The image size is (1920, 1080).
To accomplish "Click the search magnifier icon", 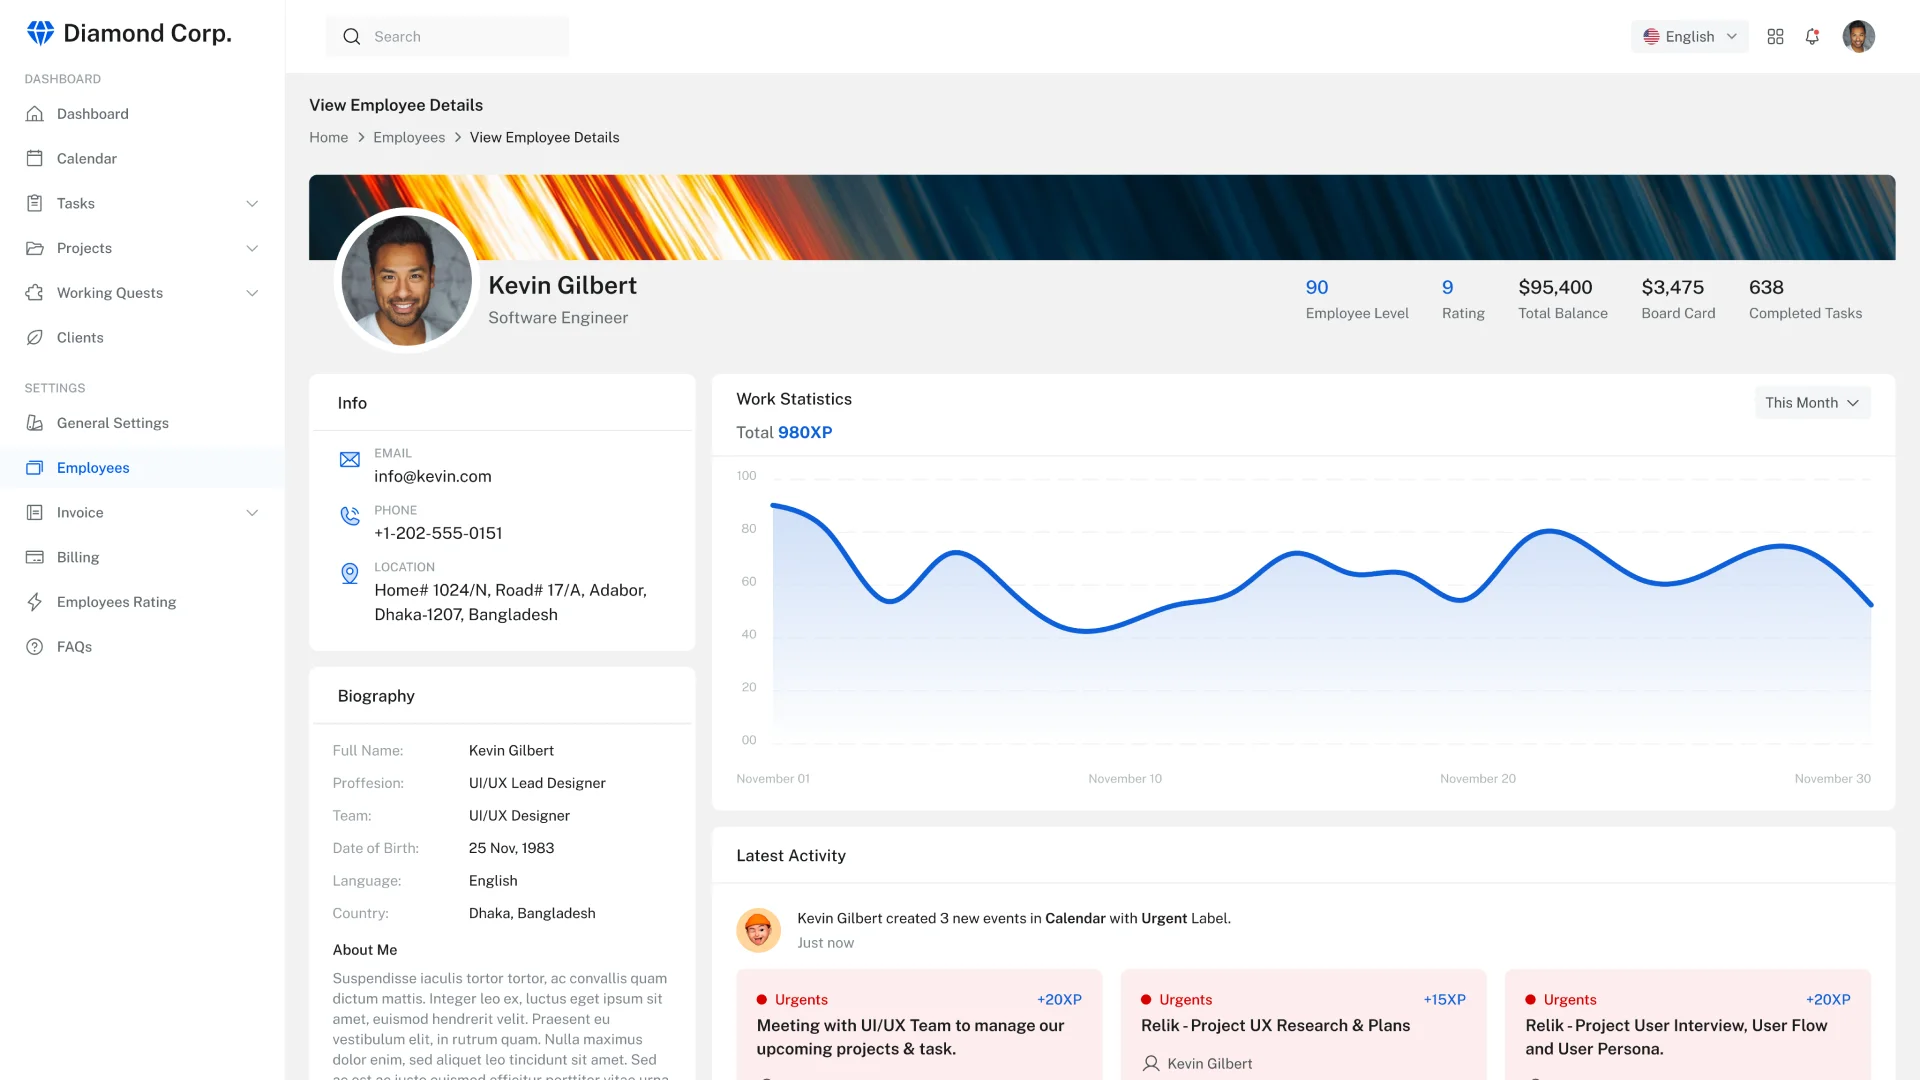I will click(351, 37).
